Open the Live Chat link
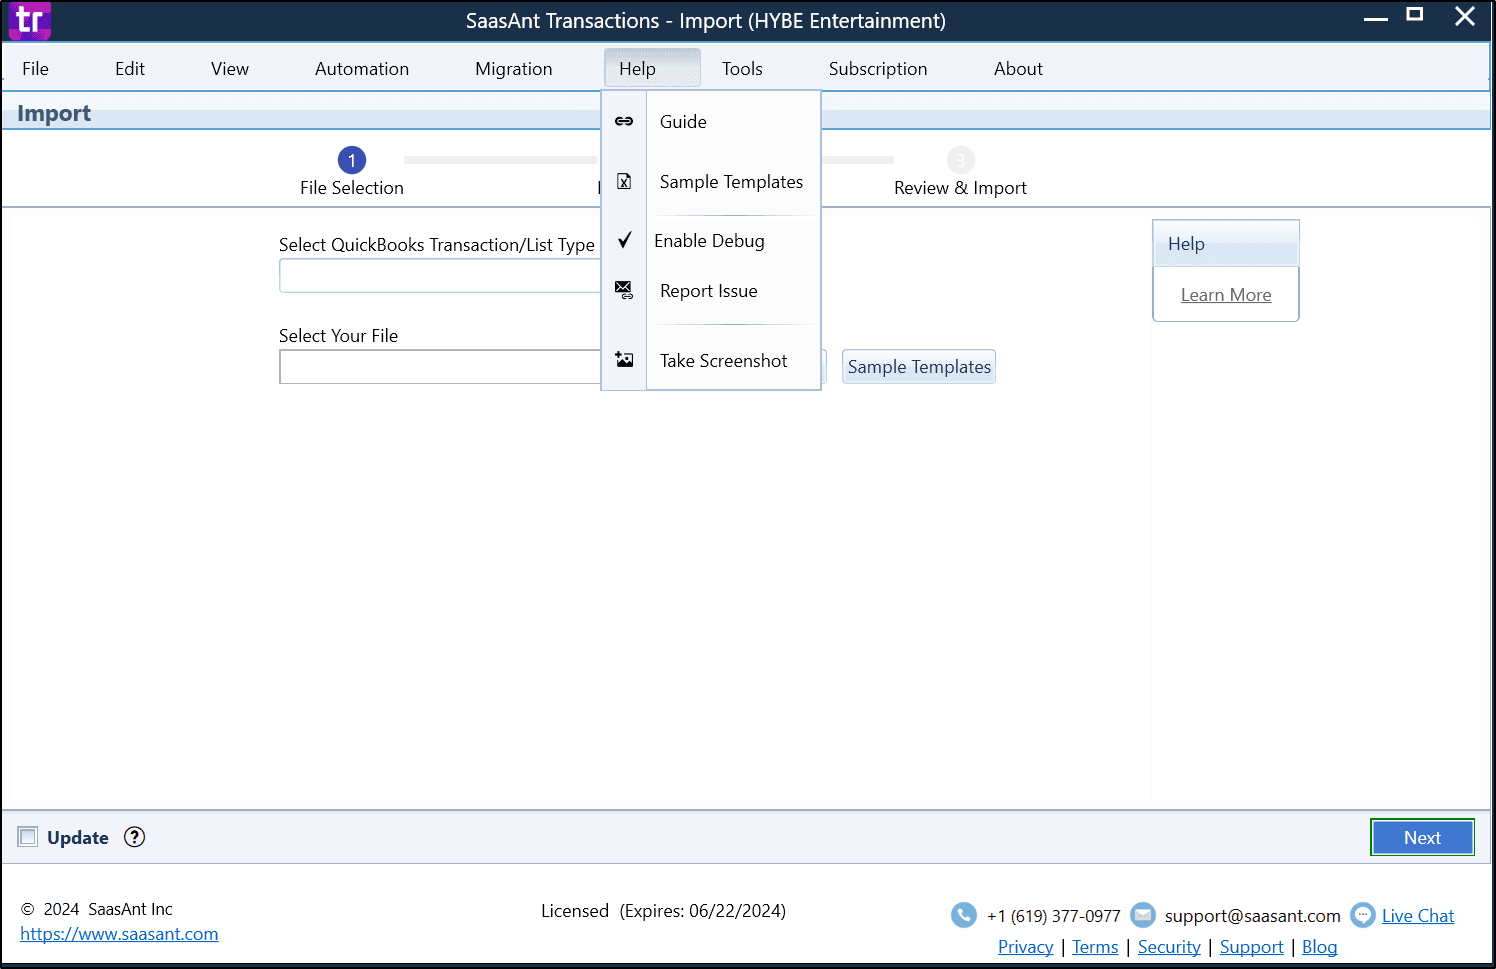 pyautogui.click(x=1418, y=916)
